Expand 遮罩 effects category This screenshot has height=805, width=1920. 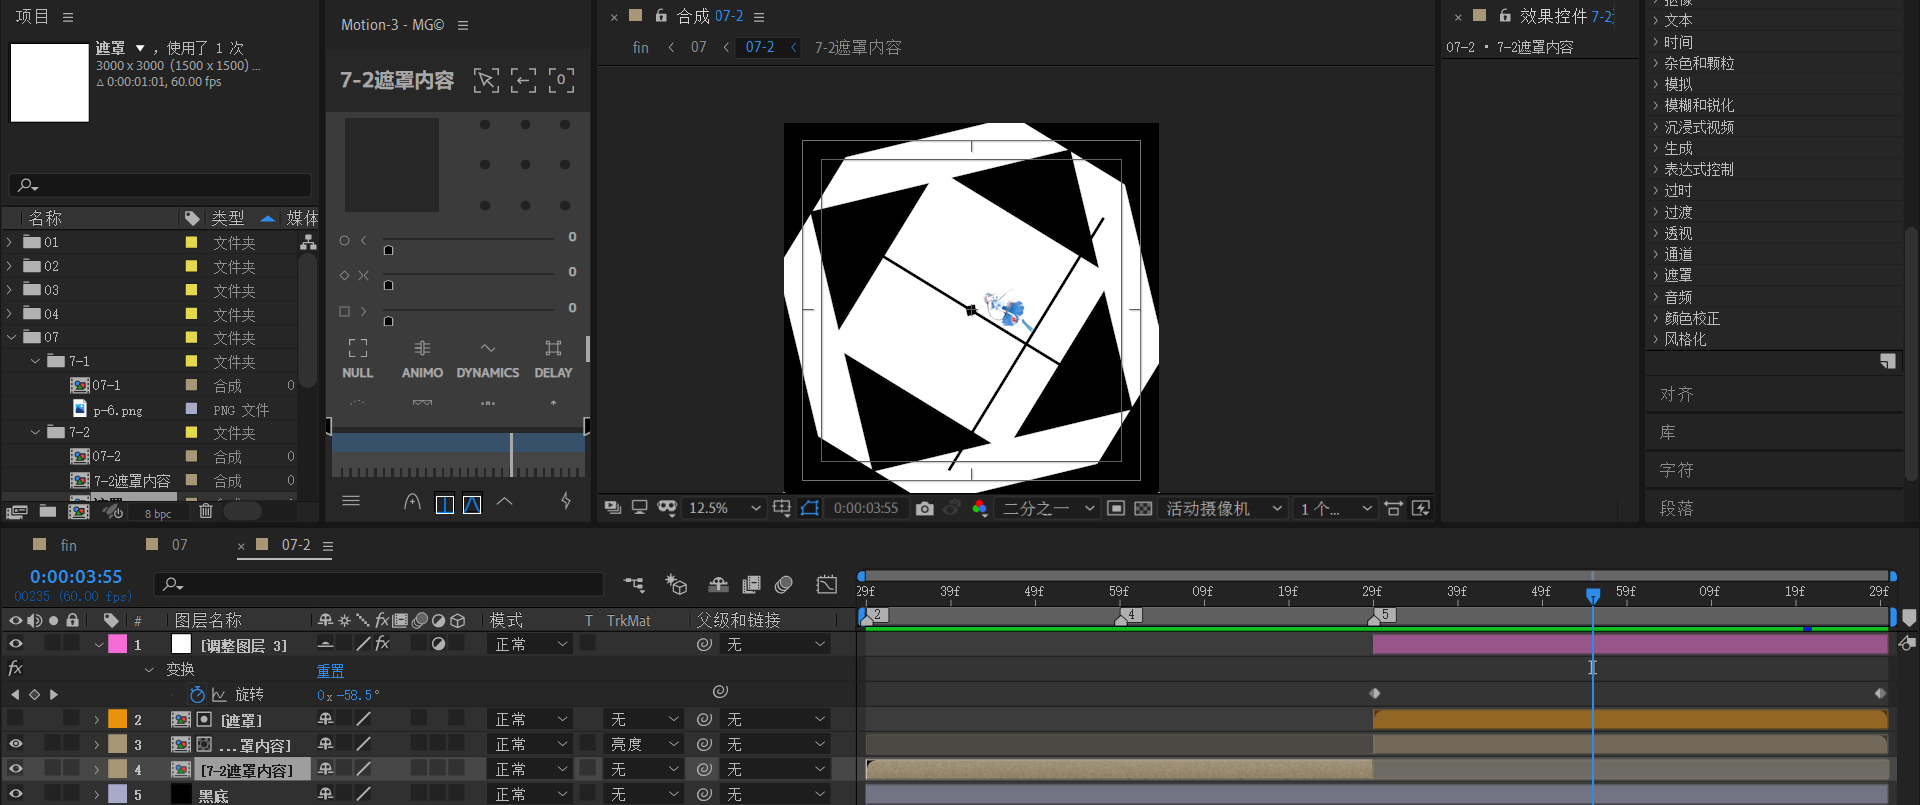(1656, 275)
